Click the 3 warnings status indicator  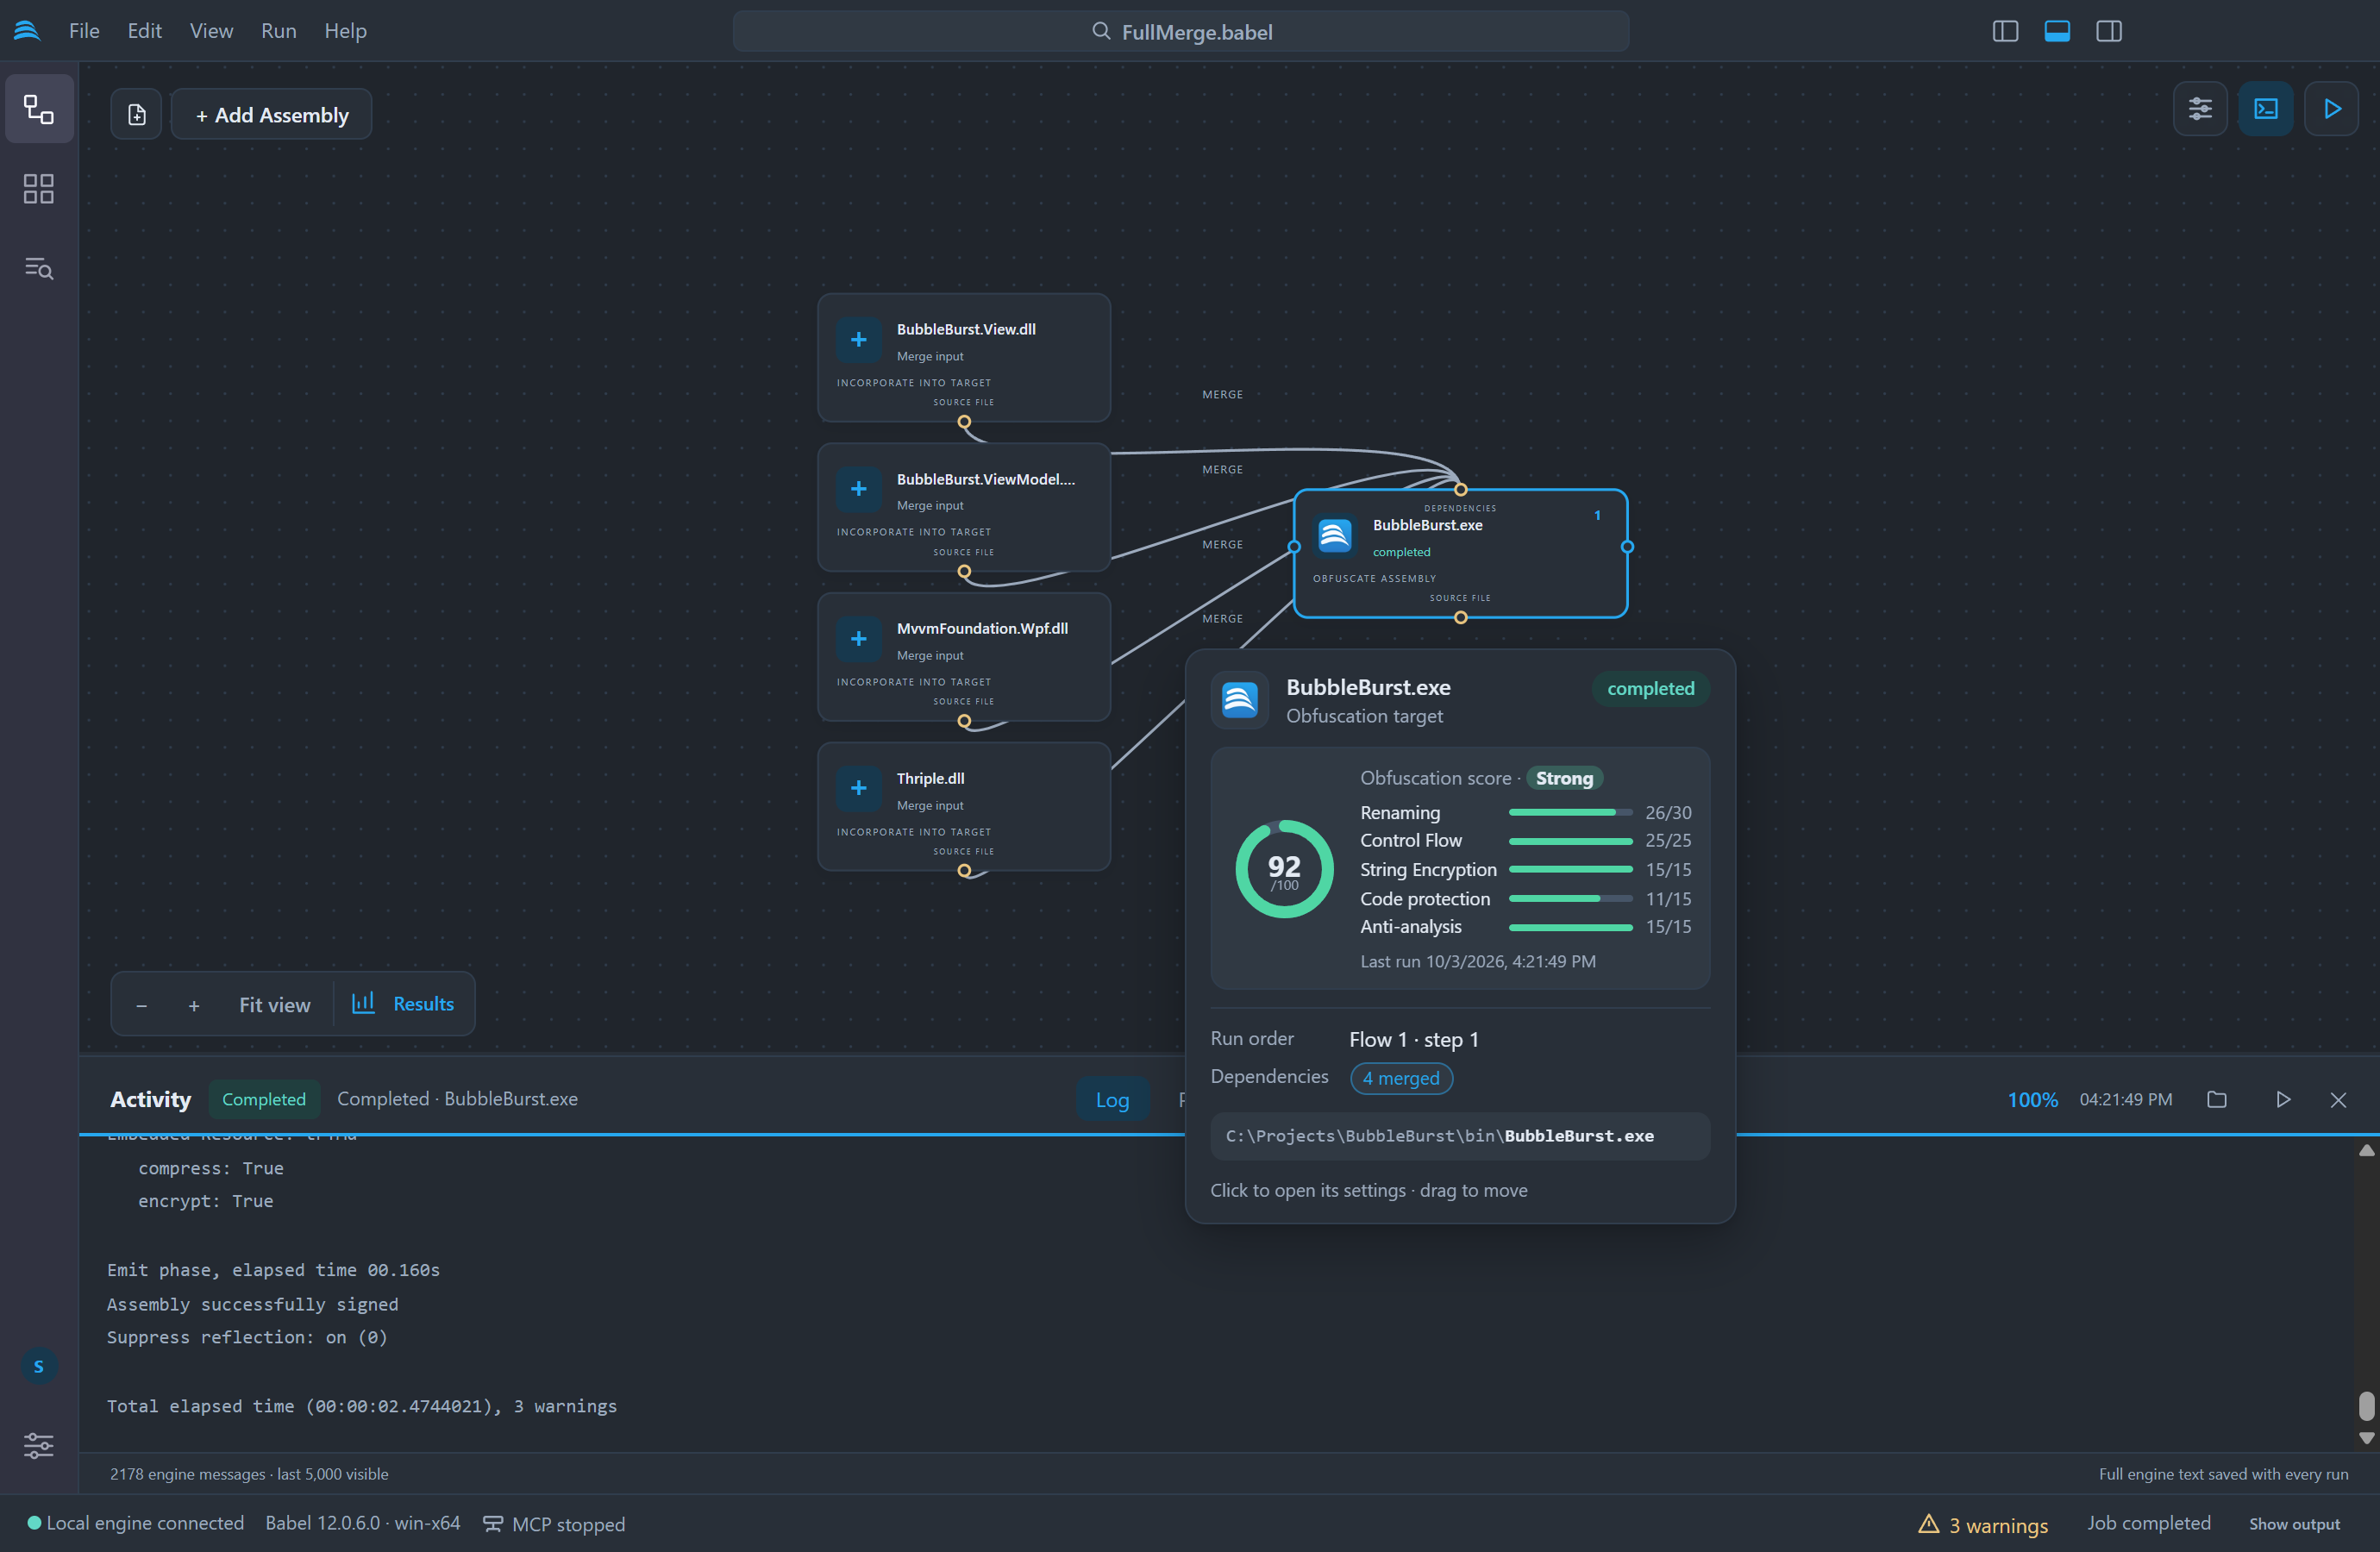(1983, 1525)
